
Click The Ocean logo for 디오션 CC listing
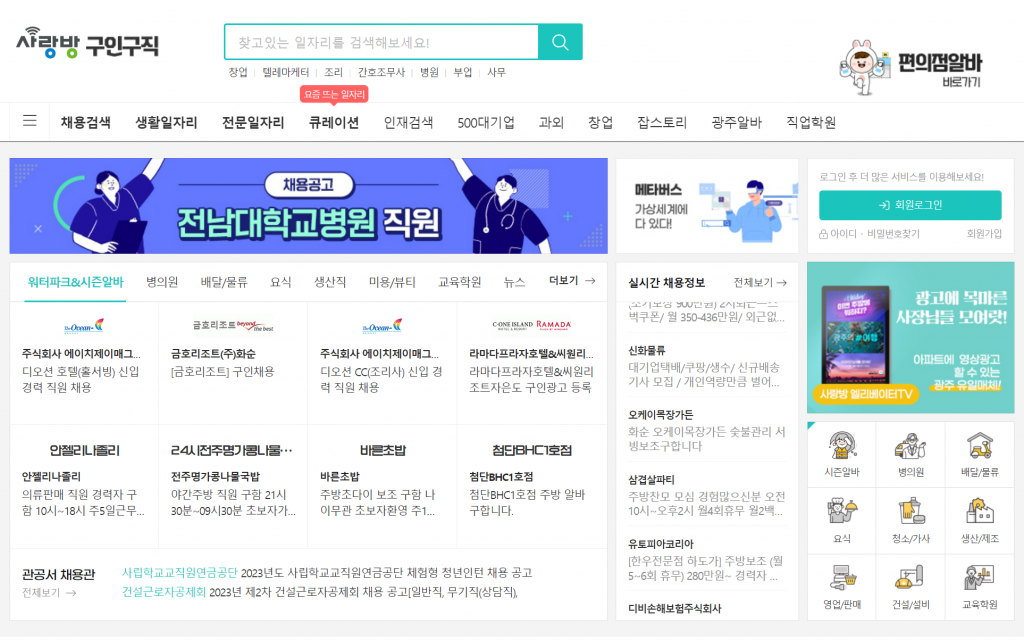[x=382, y=325]
